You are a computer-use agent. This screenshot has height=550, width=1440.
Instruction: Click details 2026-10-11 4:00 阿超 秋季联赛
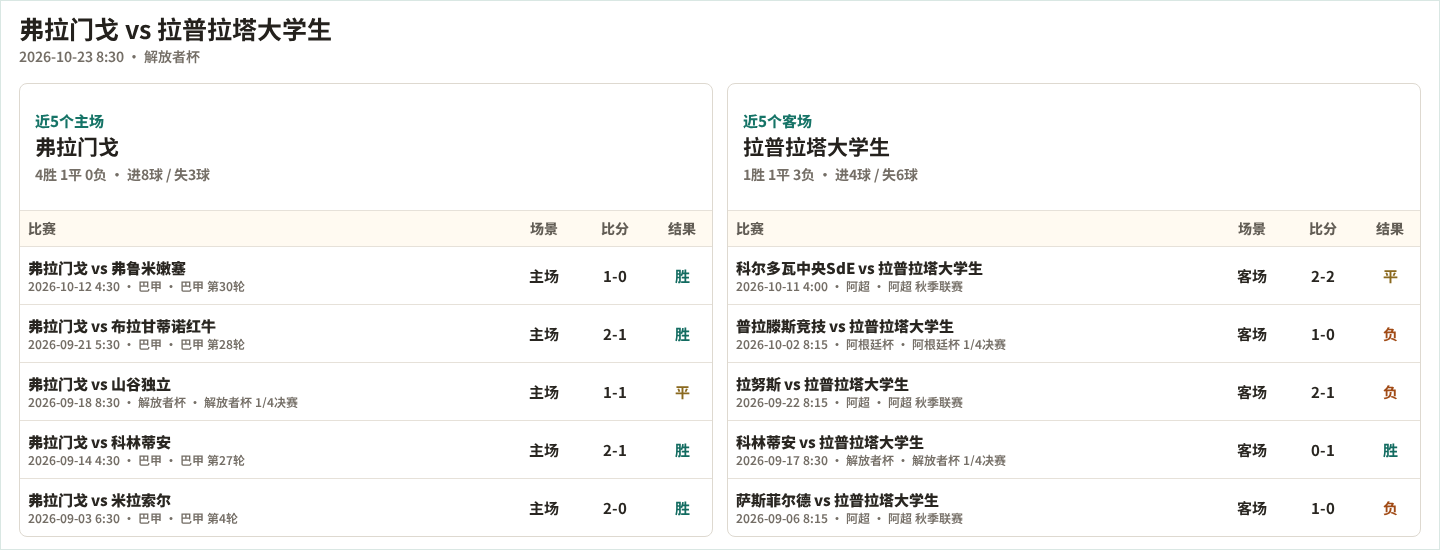tap(849, 287)
